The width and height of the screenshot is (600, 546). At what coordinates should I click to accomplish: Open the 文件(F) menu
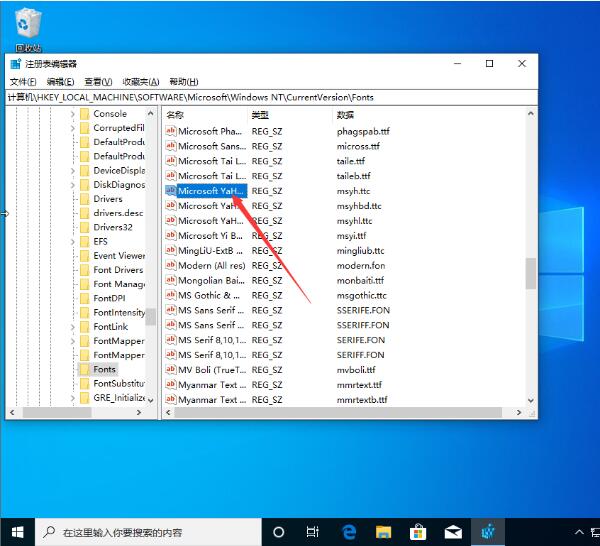(23, 82)
